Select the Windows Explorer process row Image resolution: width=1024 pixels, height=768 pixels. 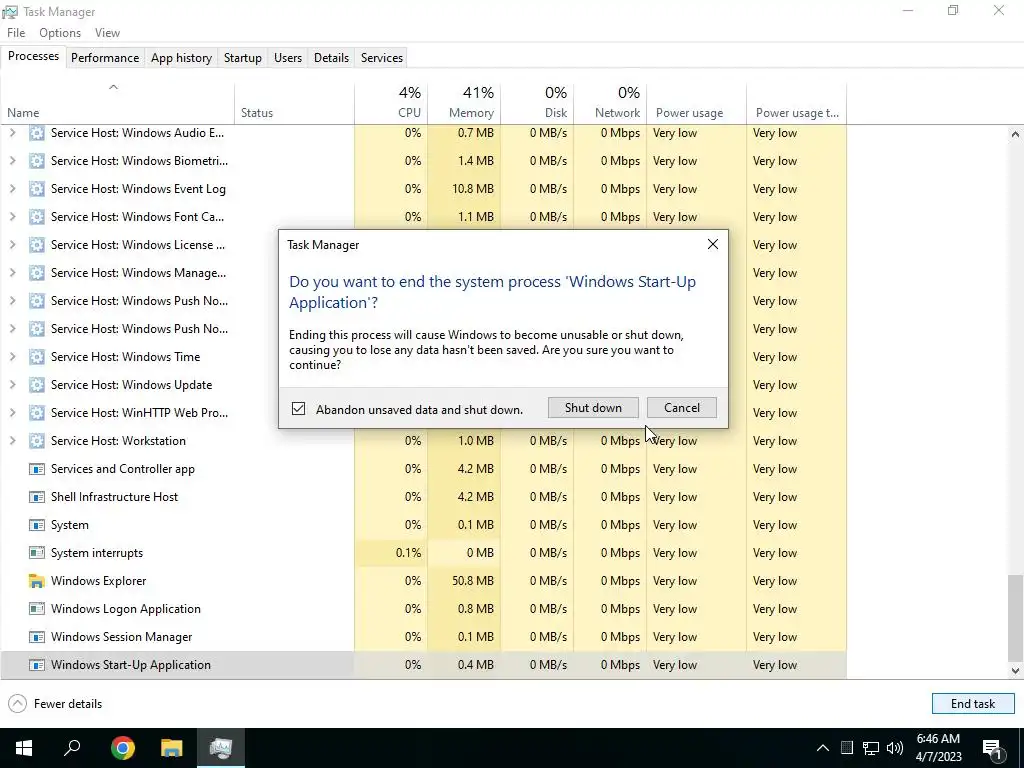click(423, 581)
